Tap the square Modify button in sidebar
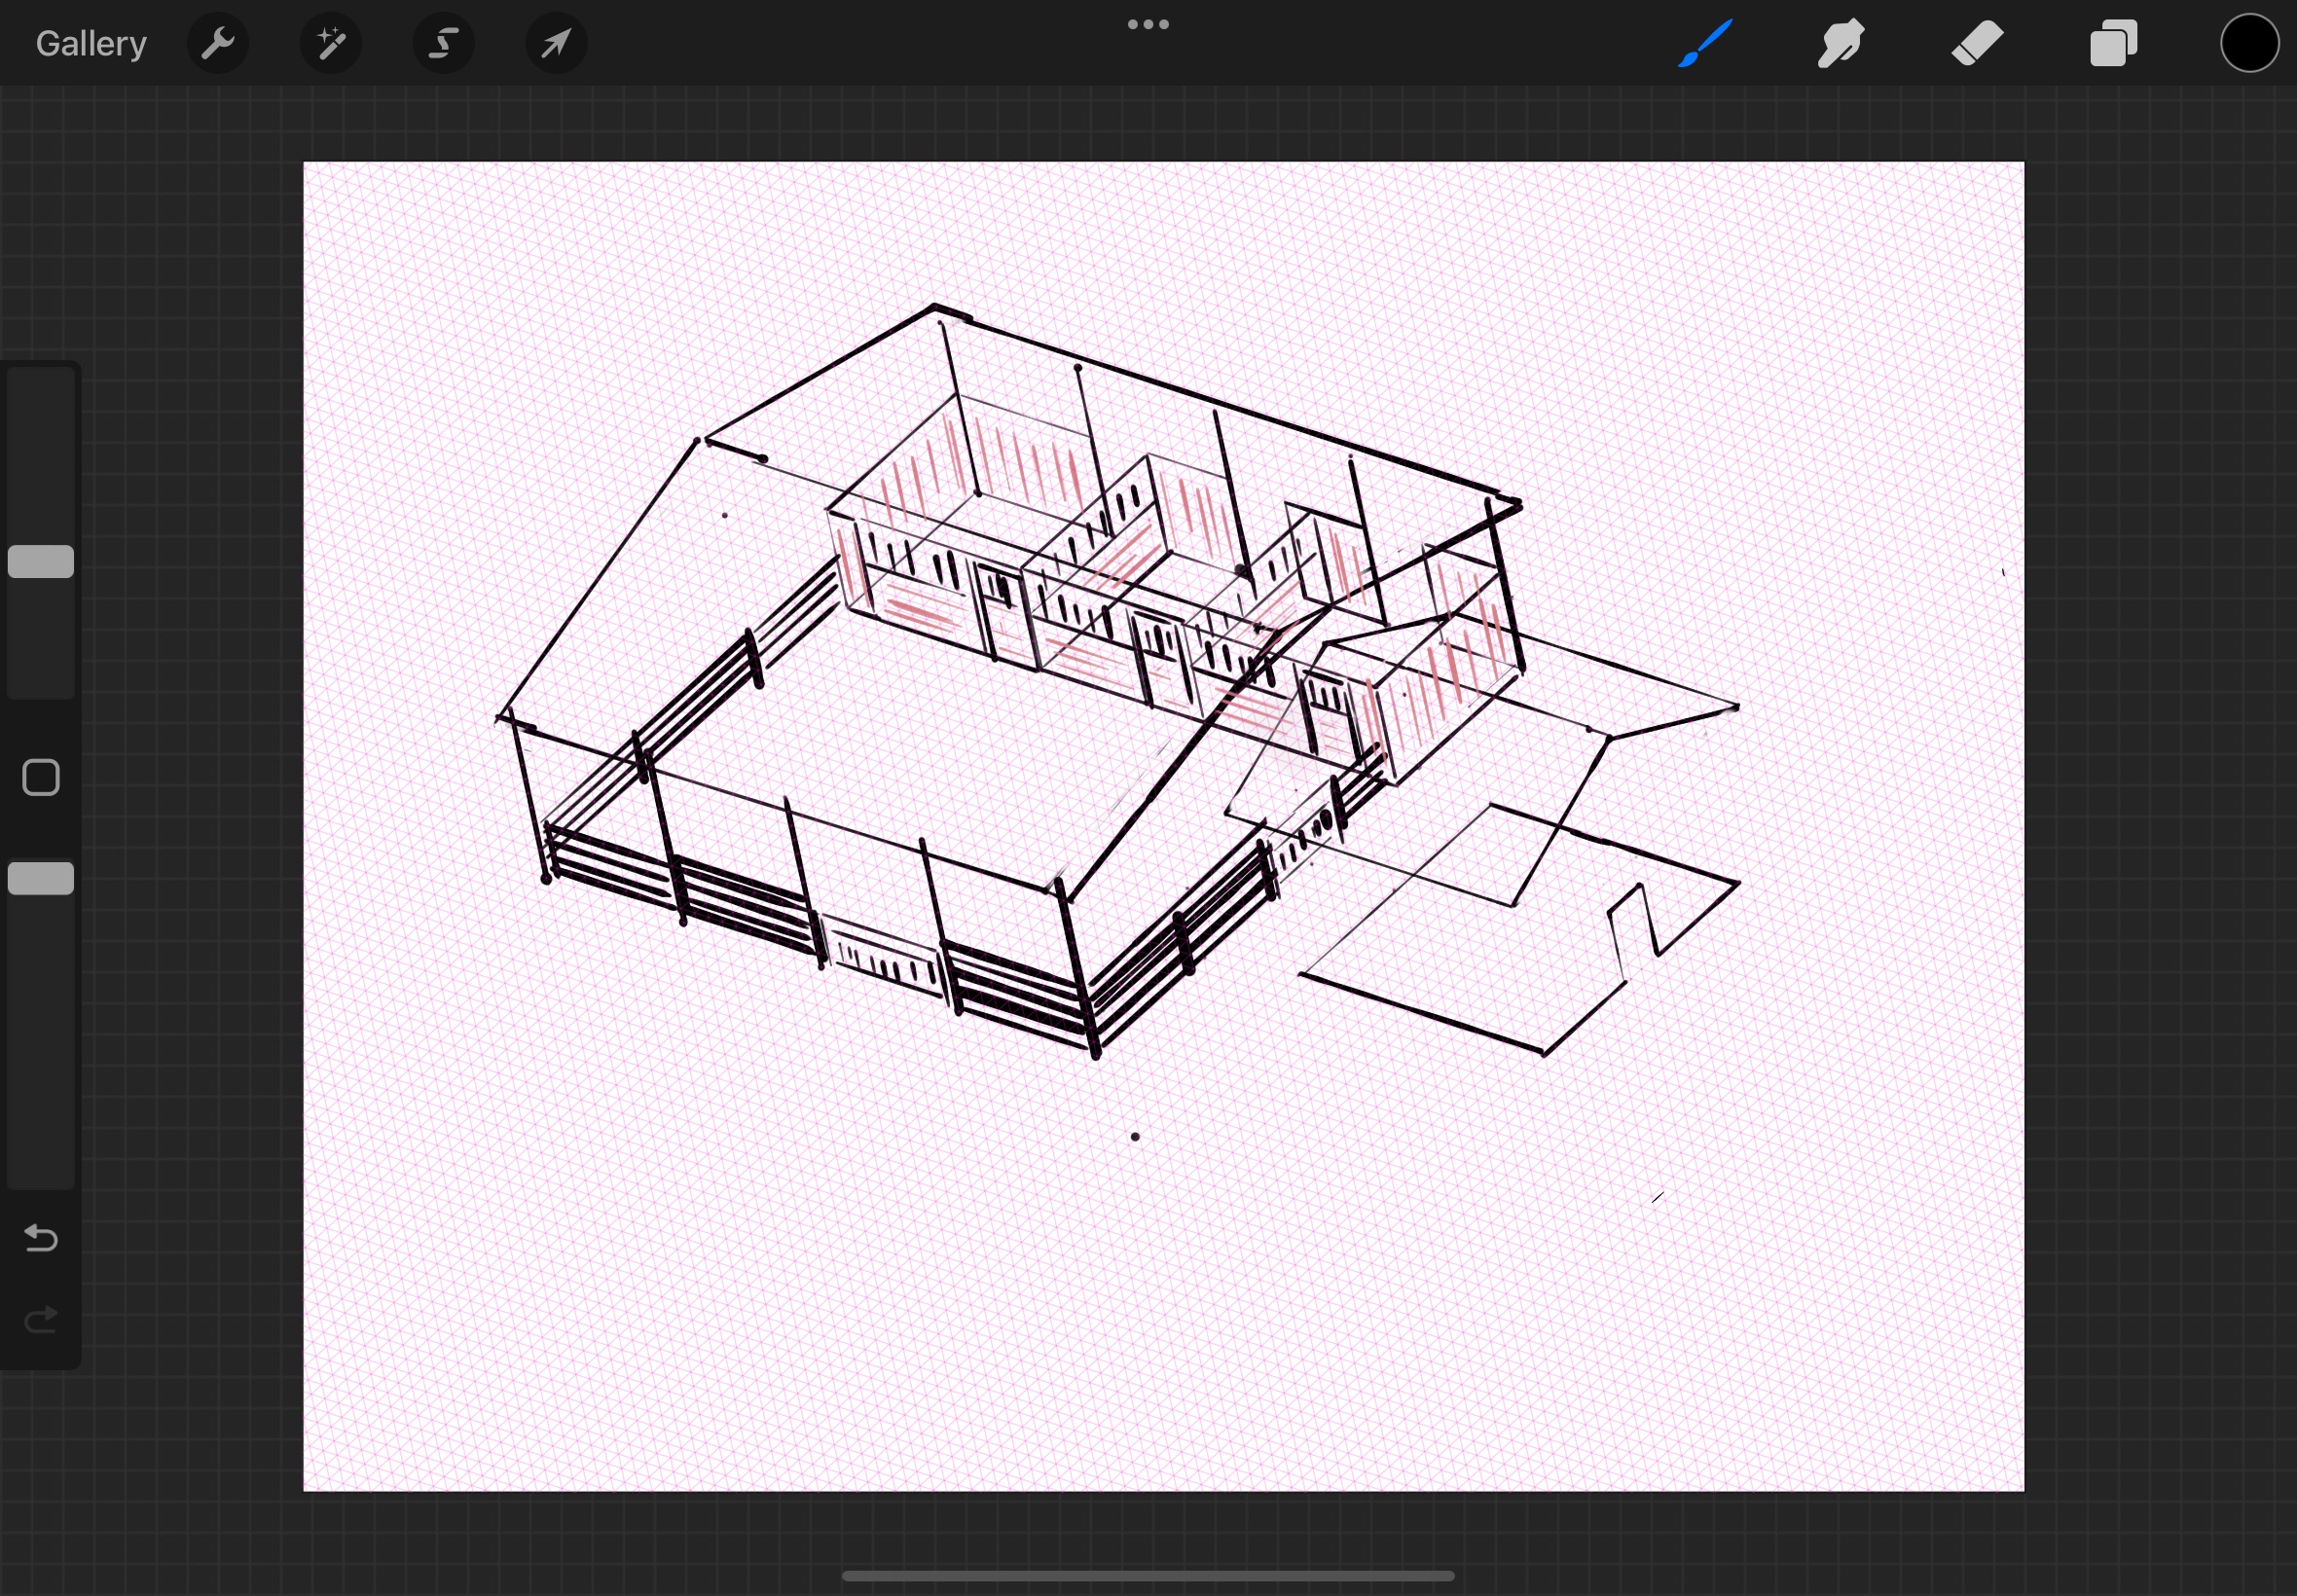This screenshot has width=2297, height=1596. (x=41, y=777)
